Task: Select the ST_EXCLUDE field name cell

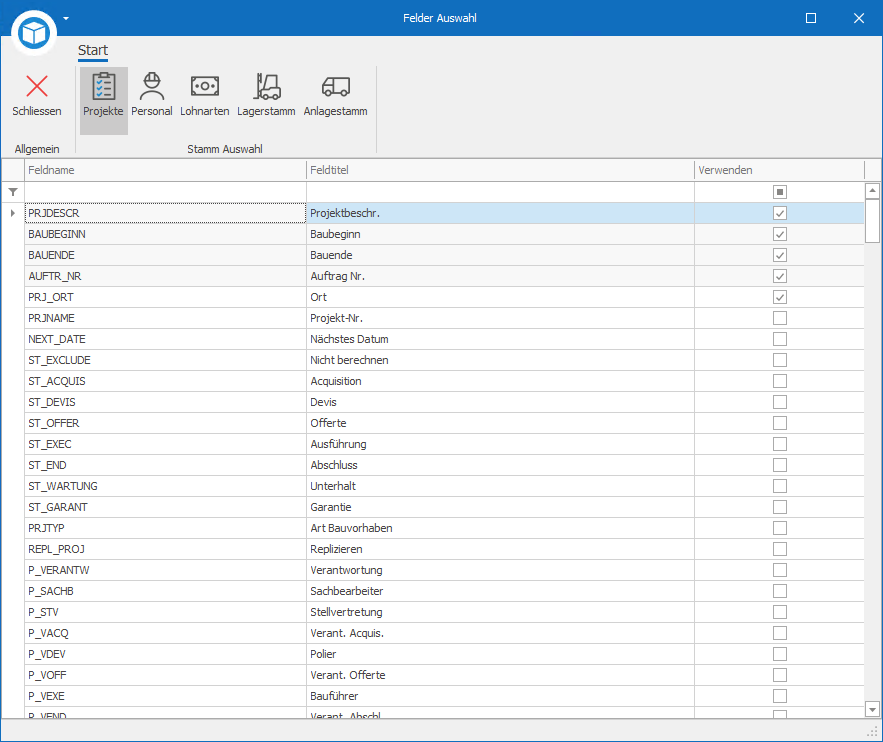Action: coord(165,360)
